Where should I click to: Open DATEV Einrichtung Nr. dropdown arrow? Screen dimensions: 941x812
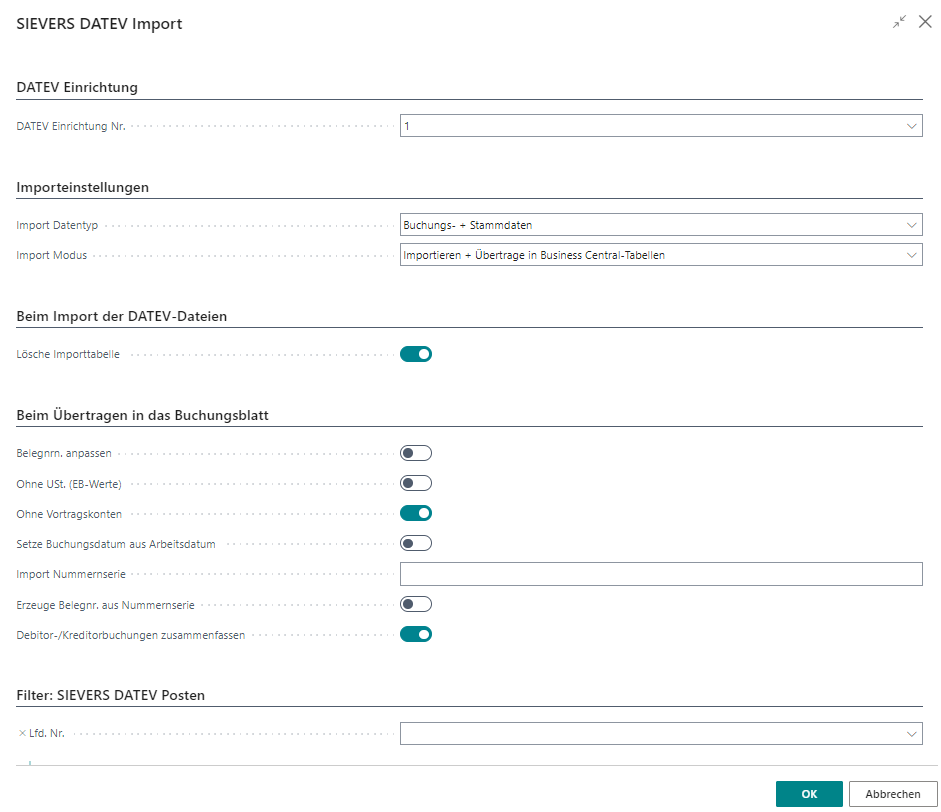pos(911,126)
